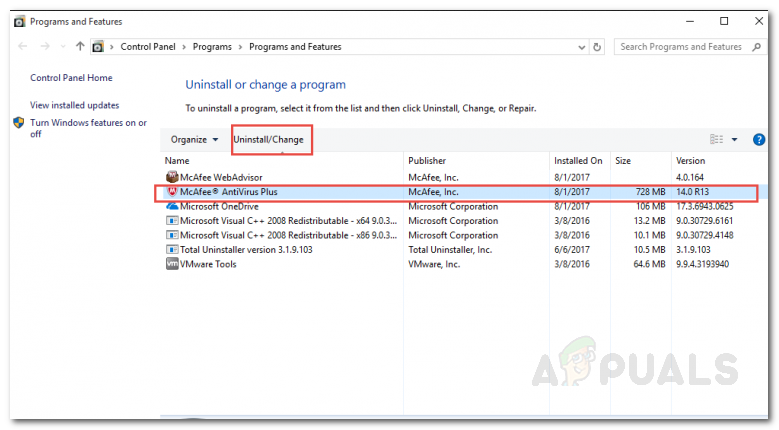Select Total Uninstaller version 3.1.9.103 entry
The height and width of the screenshot is (430, 779).
point(464,249)
